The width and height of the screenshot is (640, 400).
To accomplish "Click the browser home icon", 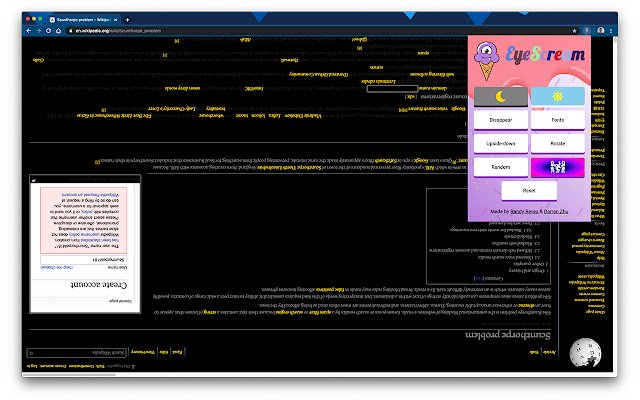I will pos(58,31).
